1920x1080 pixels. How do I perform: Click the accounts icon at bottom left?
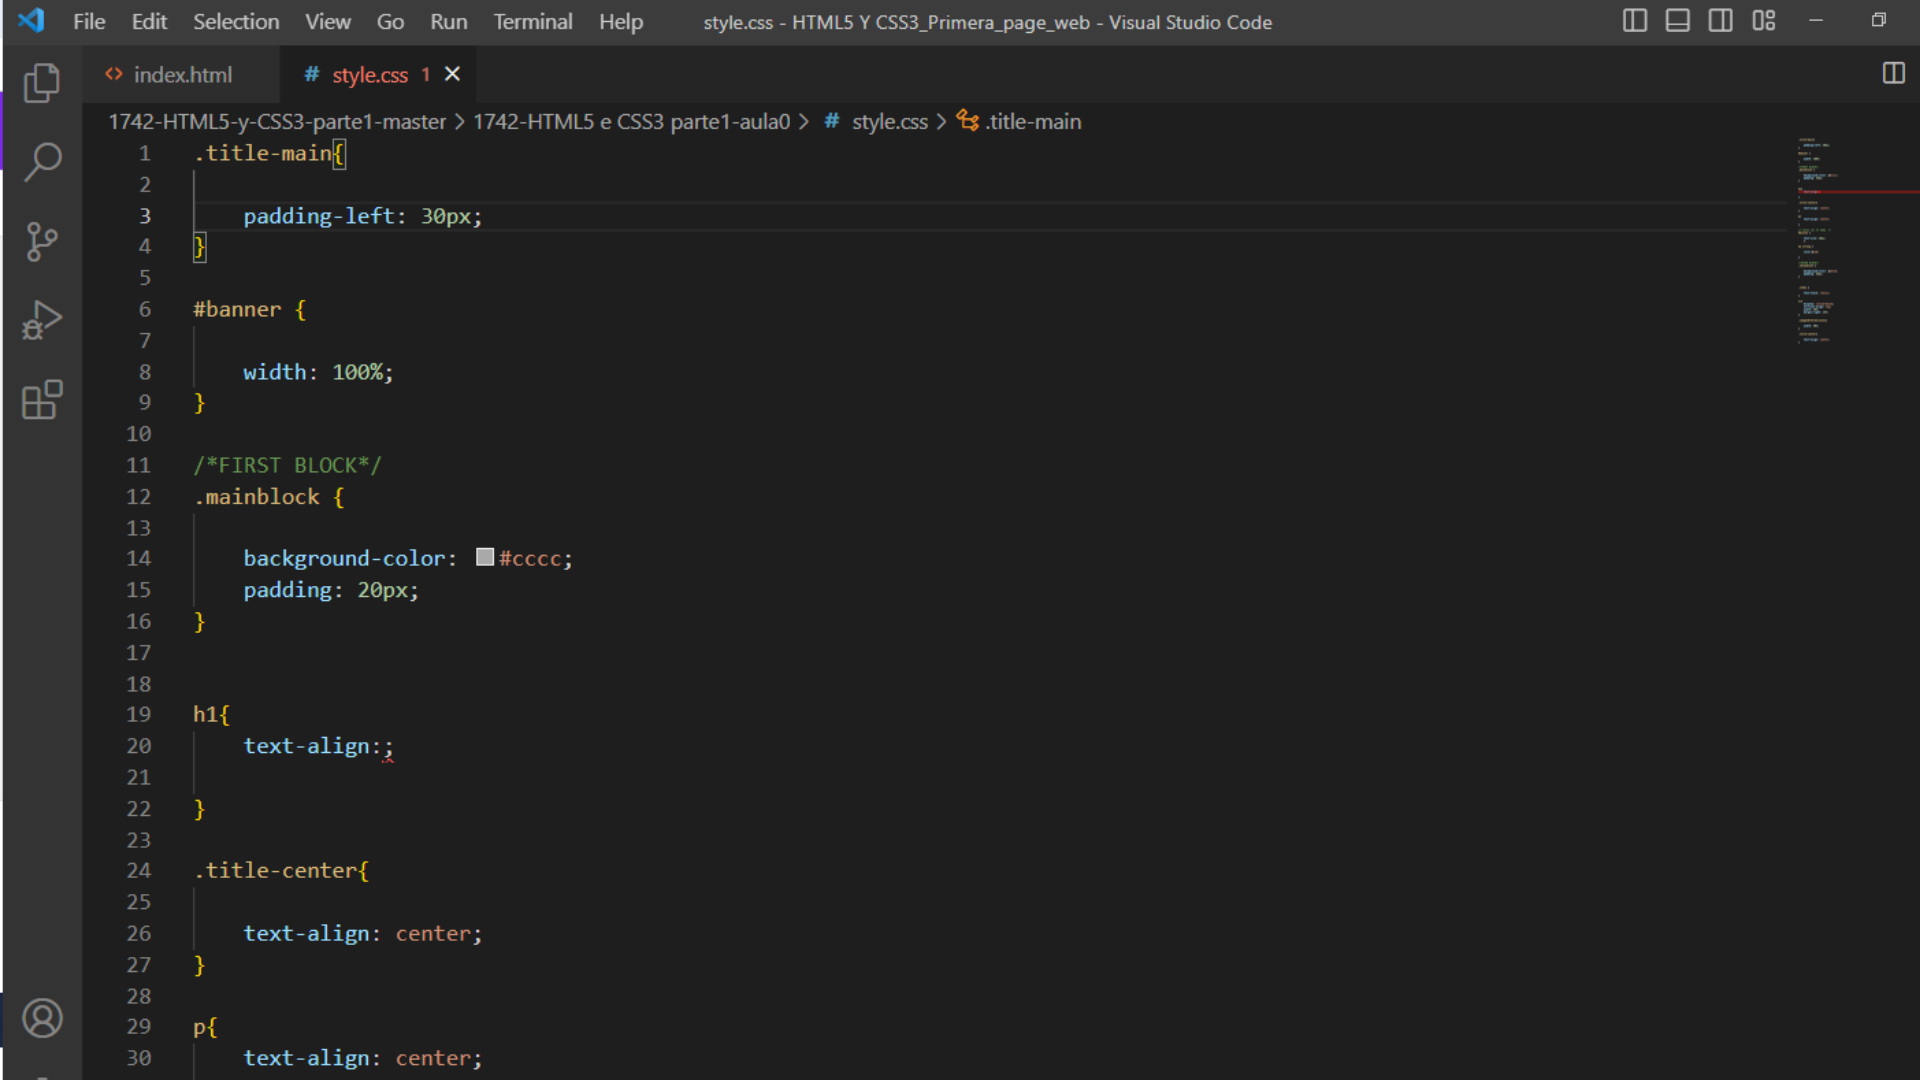pyautogui.click(x=42, y=1018)
